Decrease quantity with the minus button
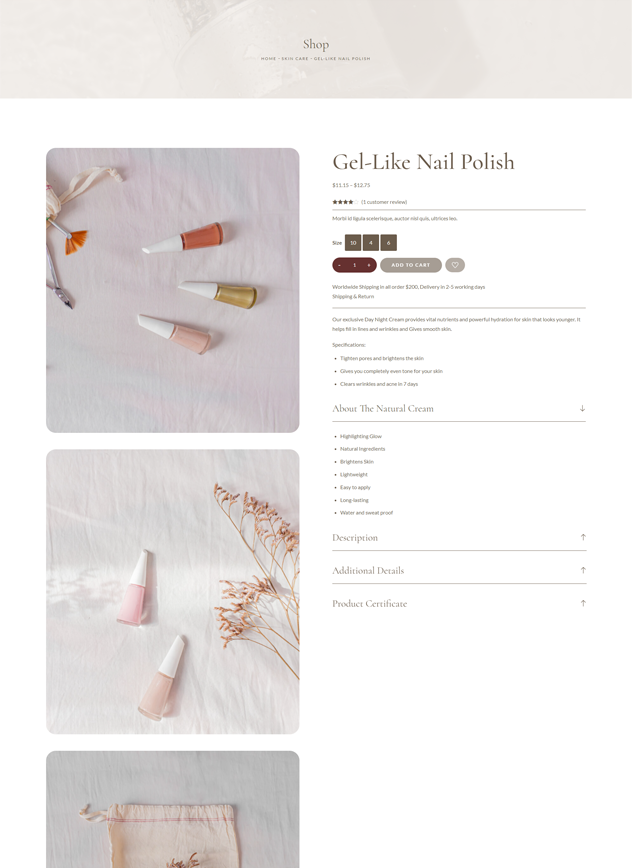This screenshot has height=868, width=632. pos(340,265)
